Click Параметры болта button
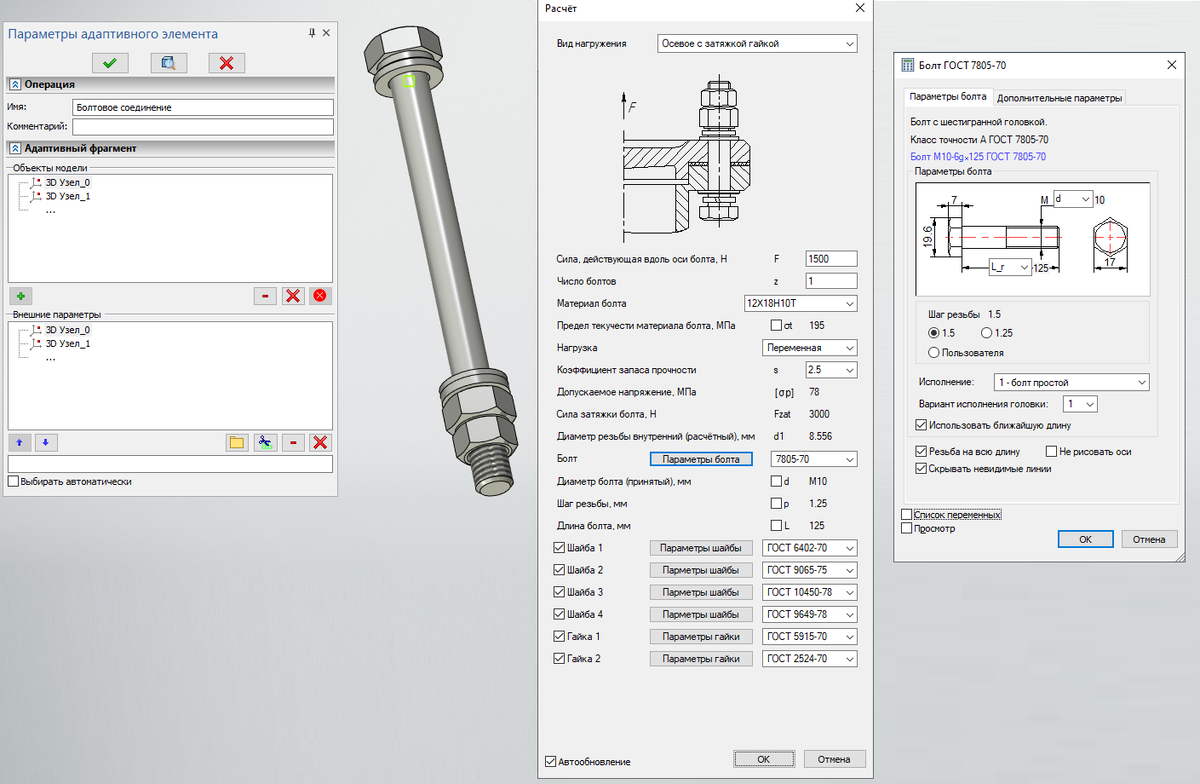The height and width of the screenshot is (784, 1200). point(700,459)
